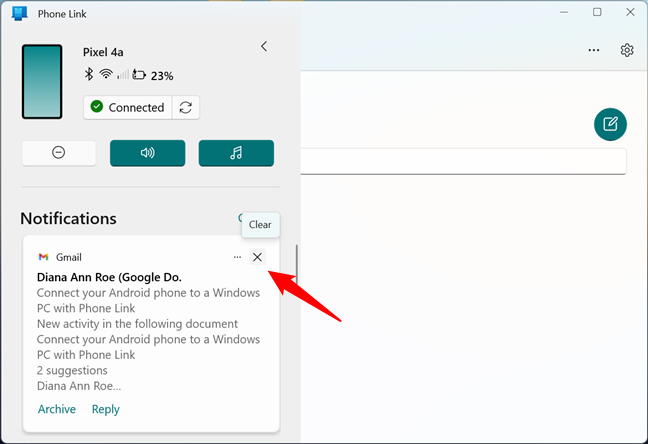Open the Diana Ann Roe notification title
The height and width of the screenshot is (444, 648).
pyautogui.click(x=109, y=277)
